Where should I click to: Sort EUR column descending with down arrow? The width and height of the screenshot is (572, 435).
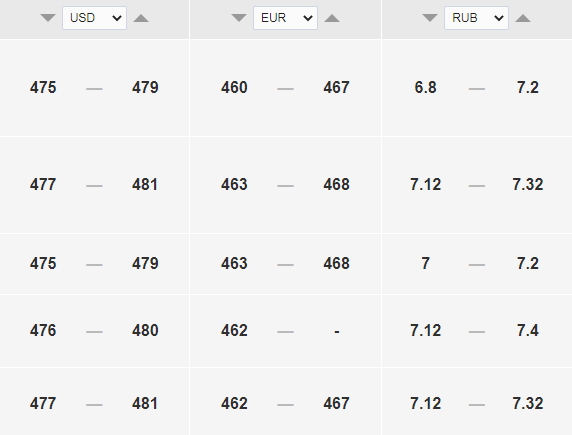239,18
